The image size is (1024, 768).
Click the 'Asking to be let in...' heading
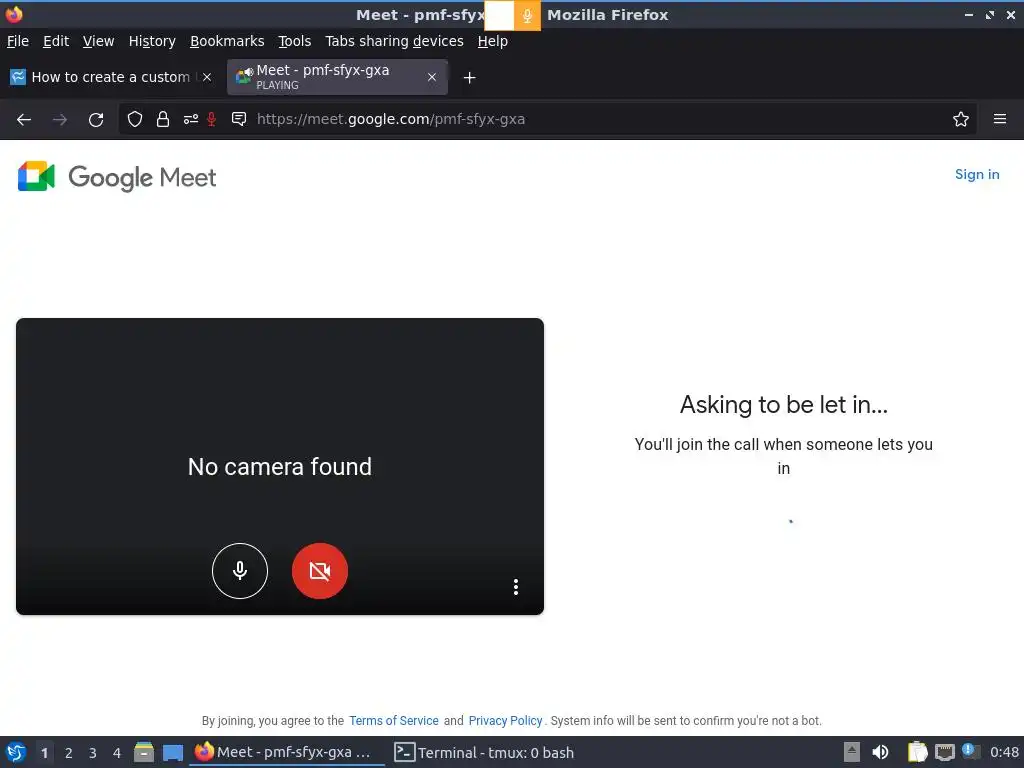(784, 405)
